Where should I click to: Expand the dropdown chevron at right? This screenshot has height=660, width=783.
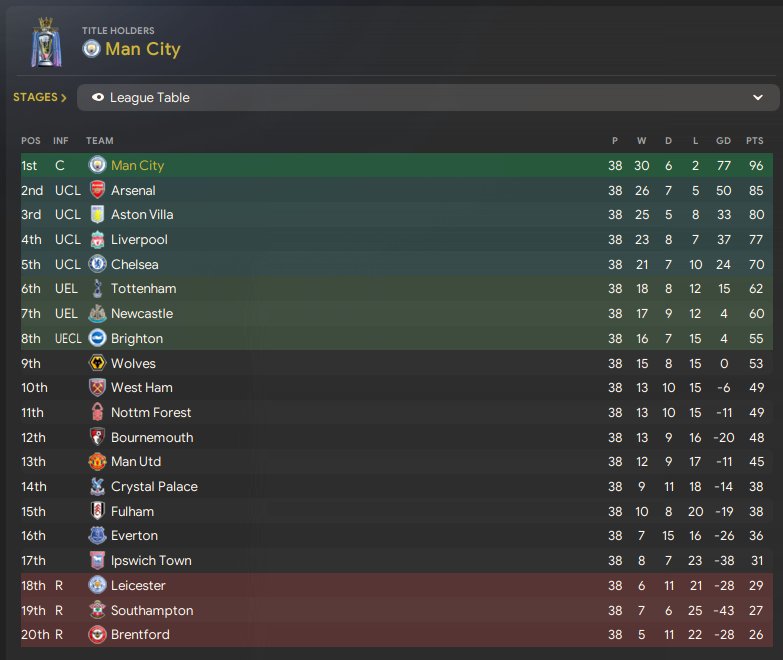pos(758,98)
